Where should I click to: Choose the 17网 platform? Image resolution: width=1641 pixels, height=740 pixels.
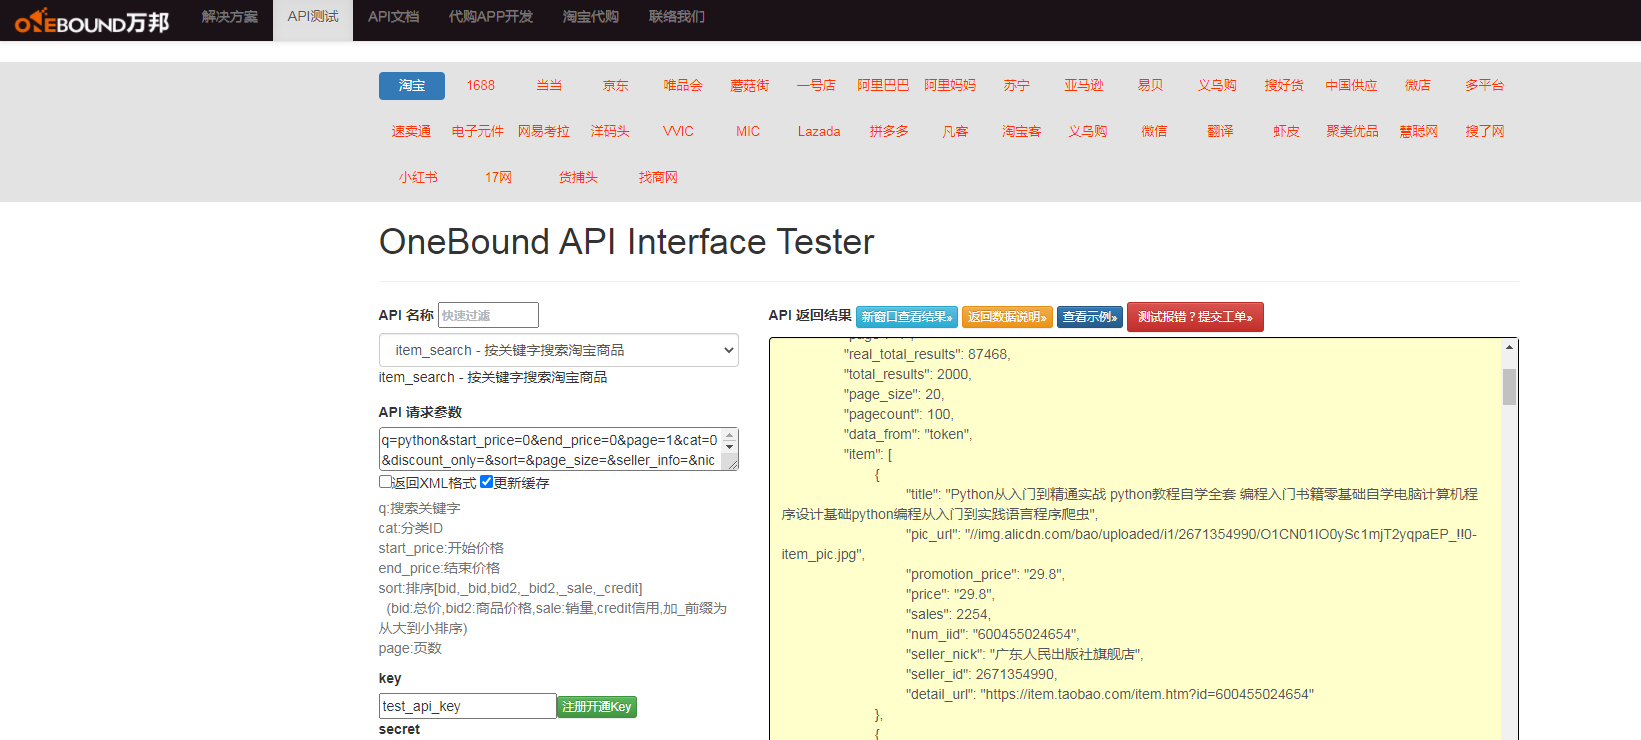499,178
